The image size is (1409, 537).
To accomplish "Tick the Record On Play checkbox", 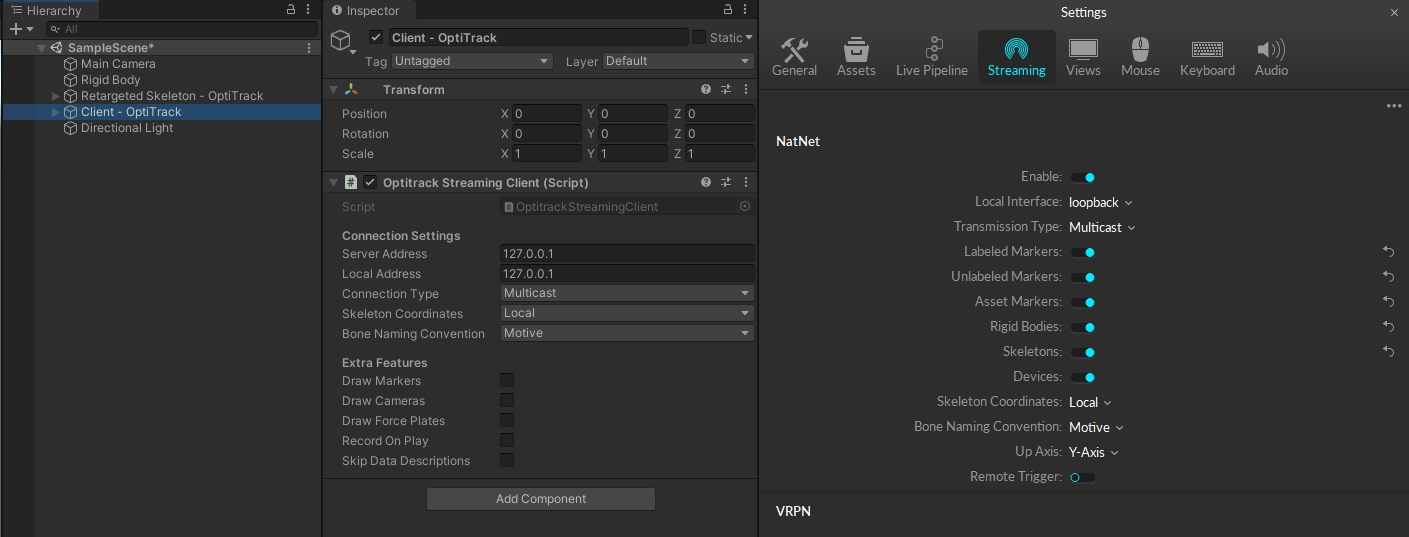I will click(507, 441).
